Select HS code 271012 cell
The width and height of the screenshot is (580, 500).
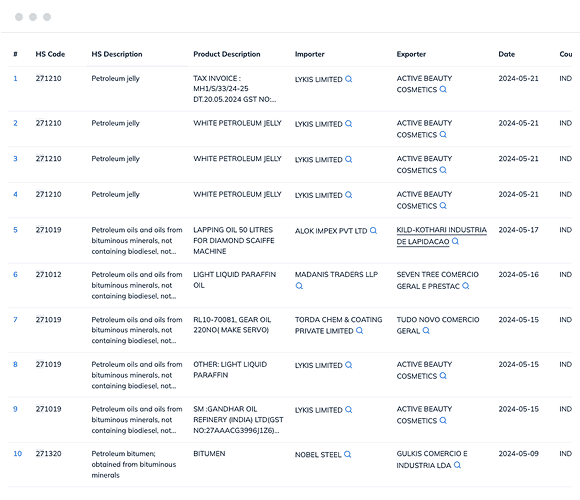point(48,274)
